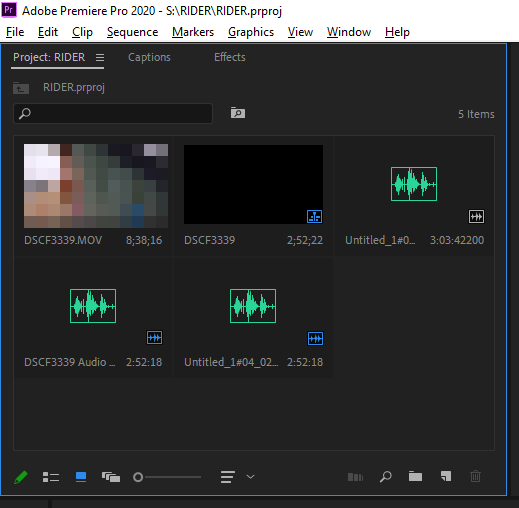The height and width of the screenshot is (508, 519).
Task: Click the New Bin folder icon
Action: tap(415, 477)
